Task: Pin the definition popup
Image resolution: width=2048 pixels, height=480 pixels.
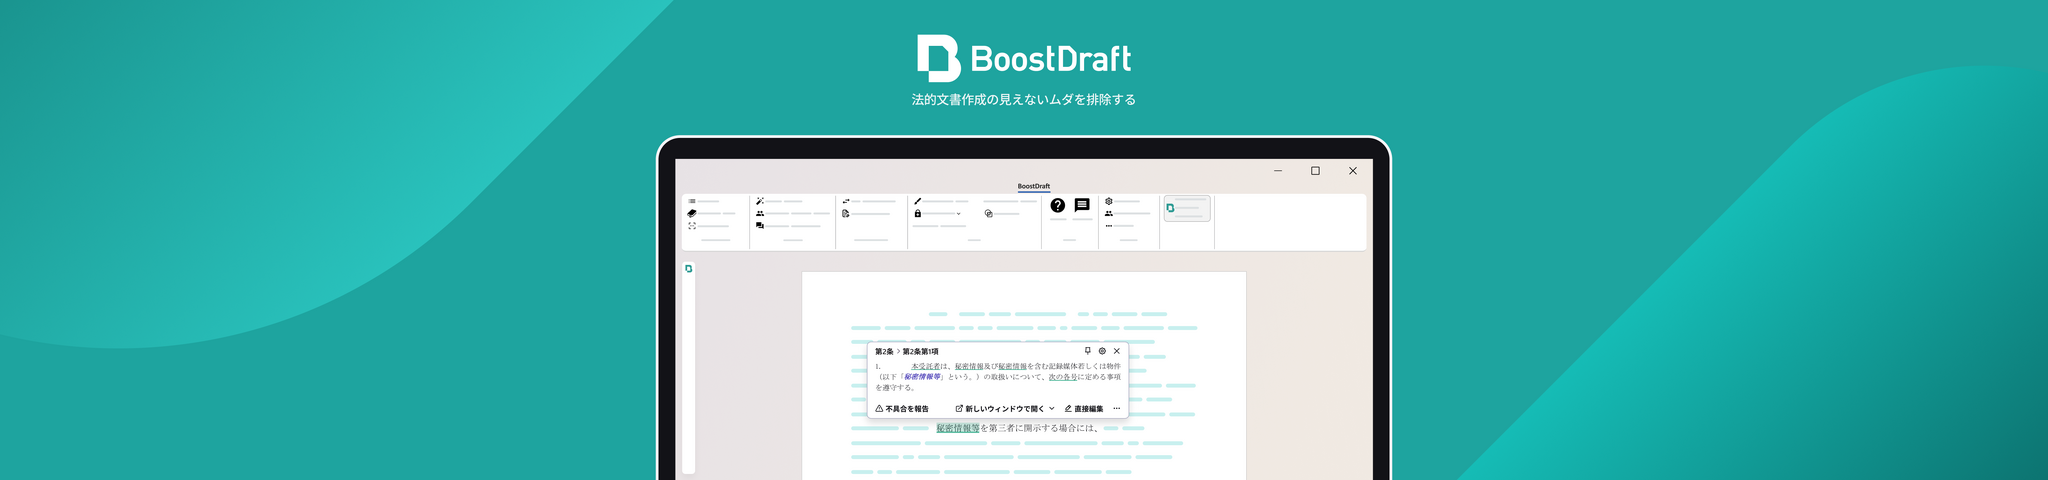Action: [x=1088, y=351]
